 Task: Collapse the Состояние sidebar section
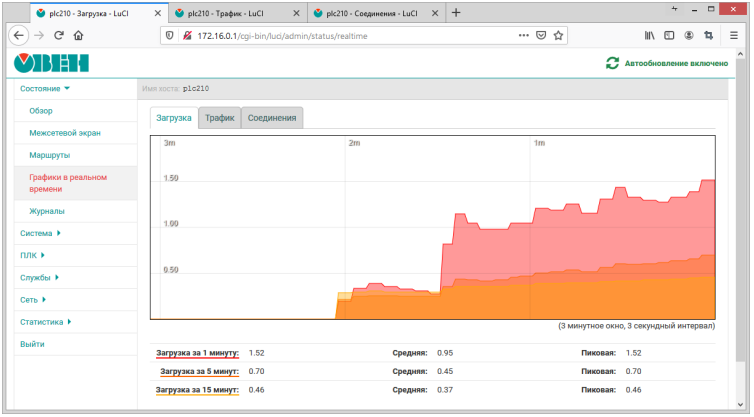pos(45,88)
